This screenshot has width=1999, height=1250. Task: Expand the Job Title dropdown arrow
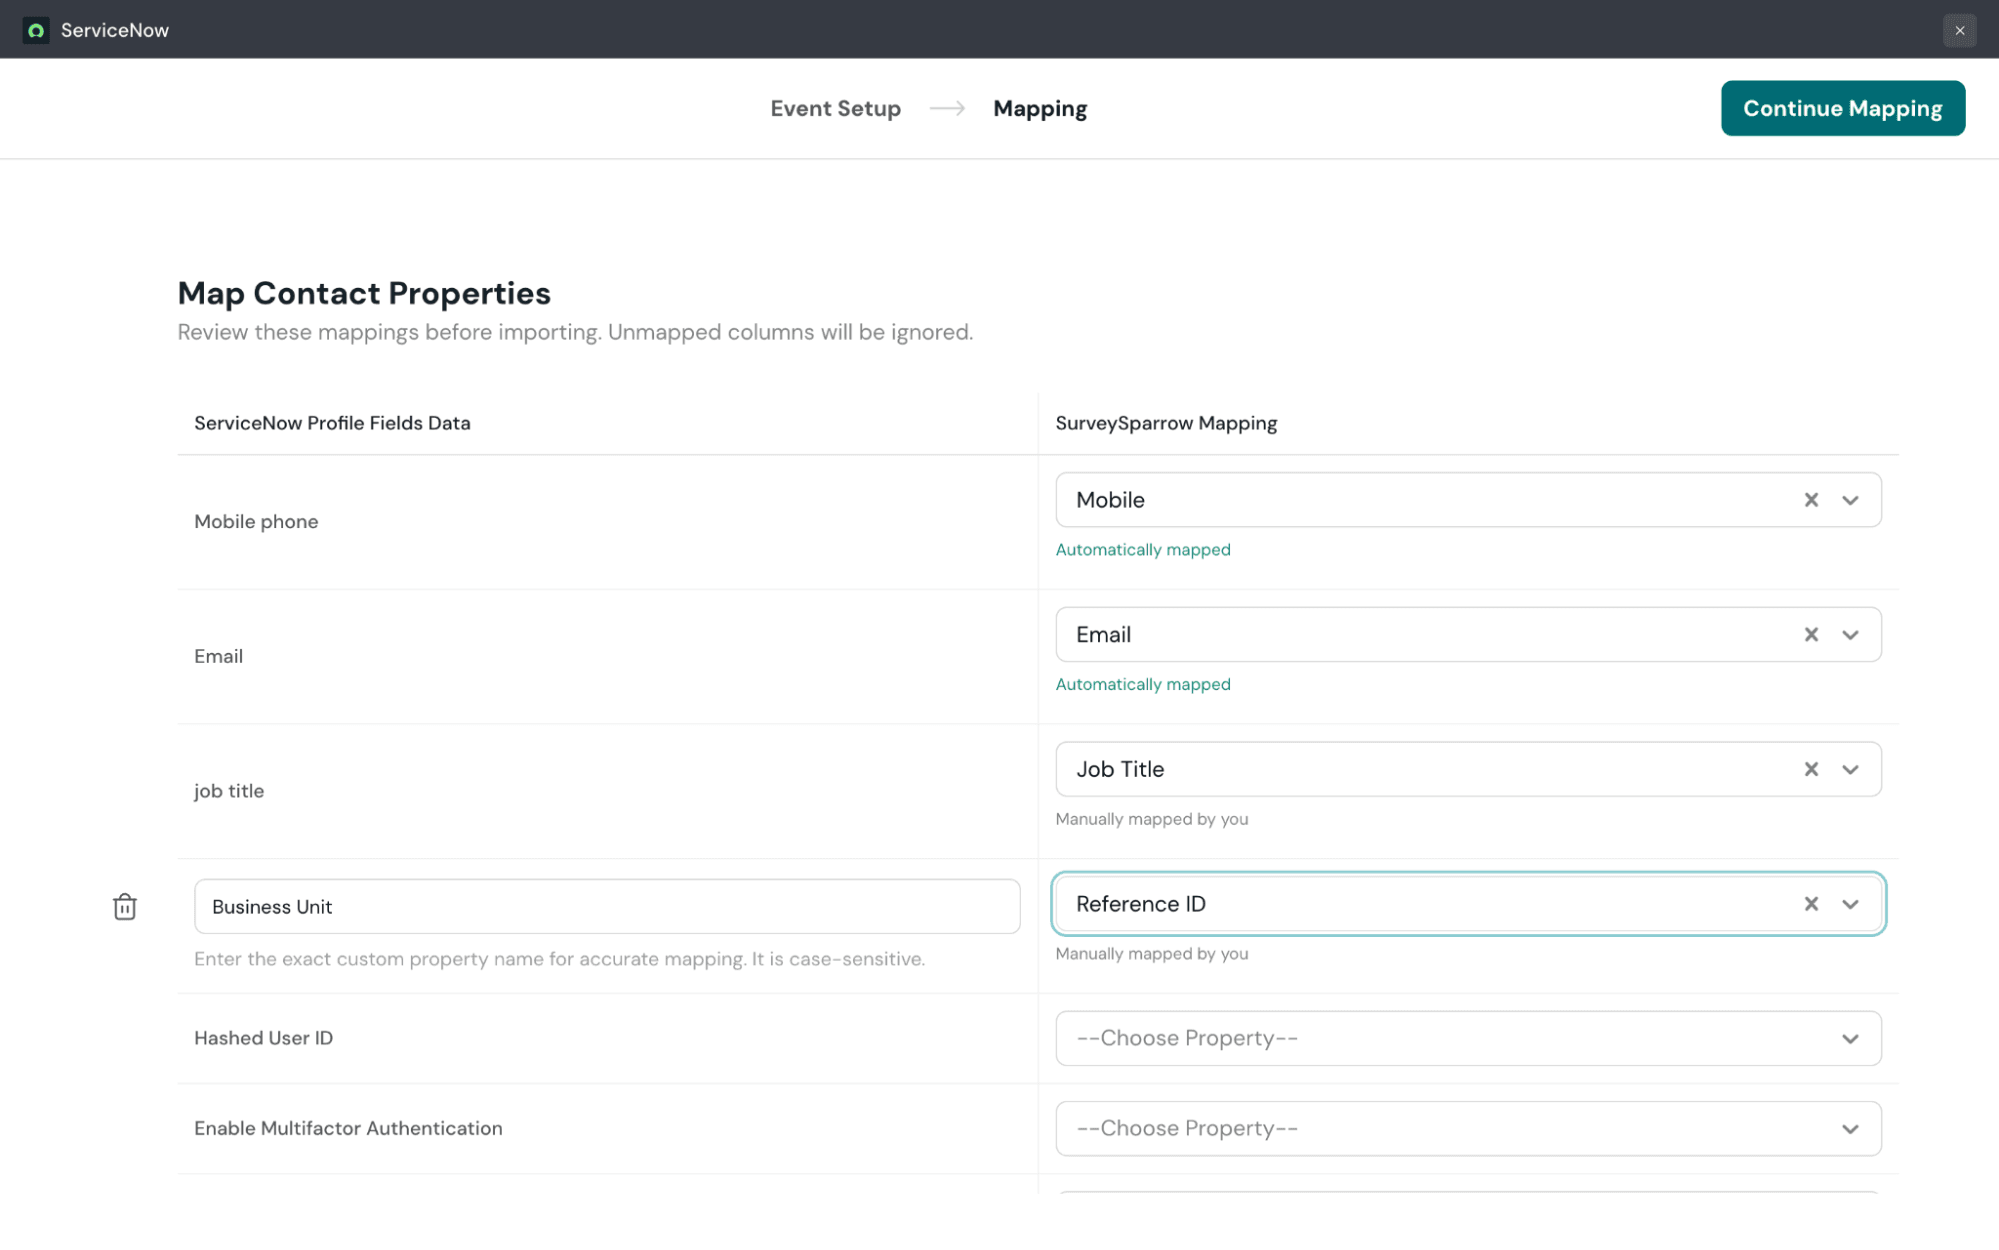pos(1850,769)
